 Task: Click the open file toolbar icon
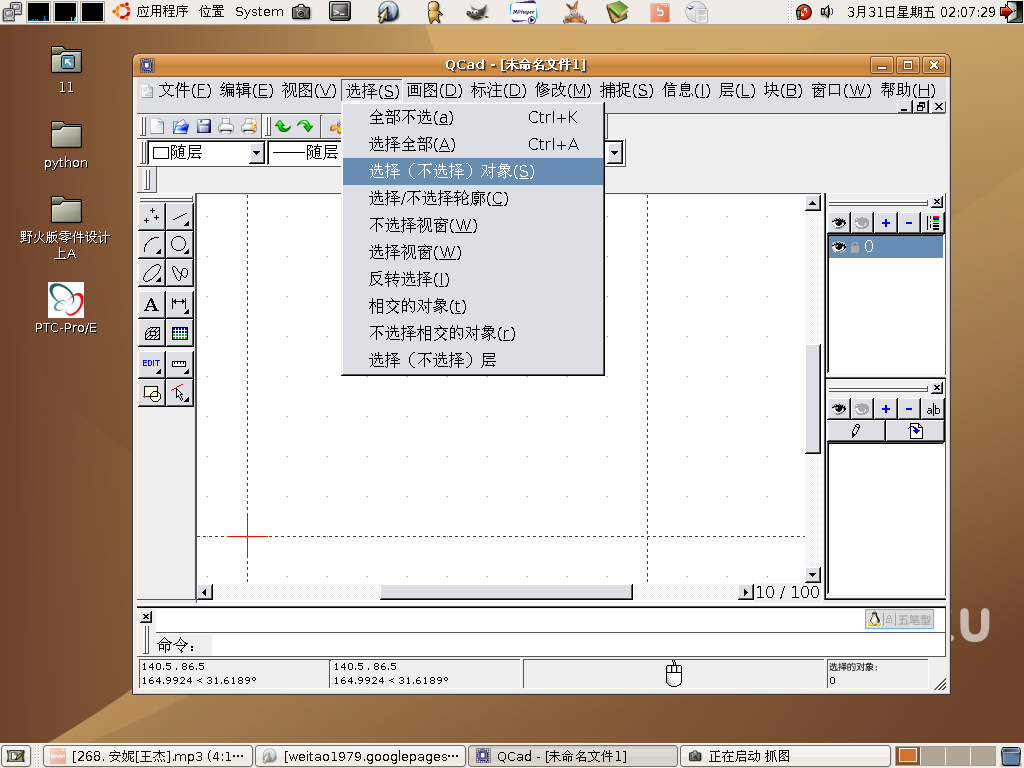click(x=180, y=126)
